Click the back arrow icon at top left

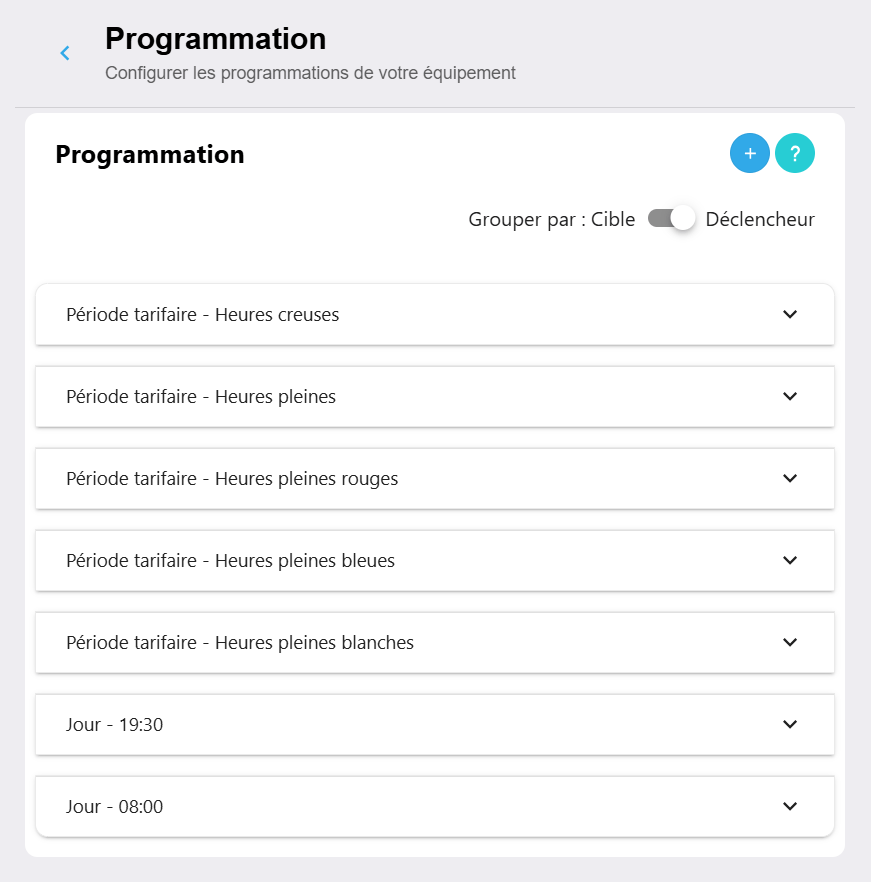(x=64, y=53)
